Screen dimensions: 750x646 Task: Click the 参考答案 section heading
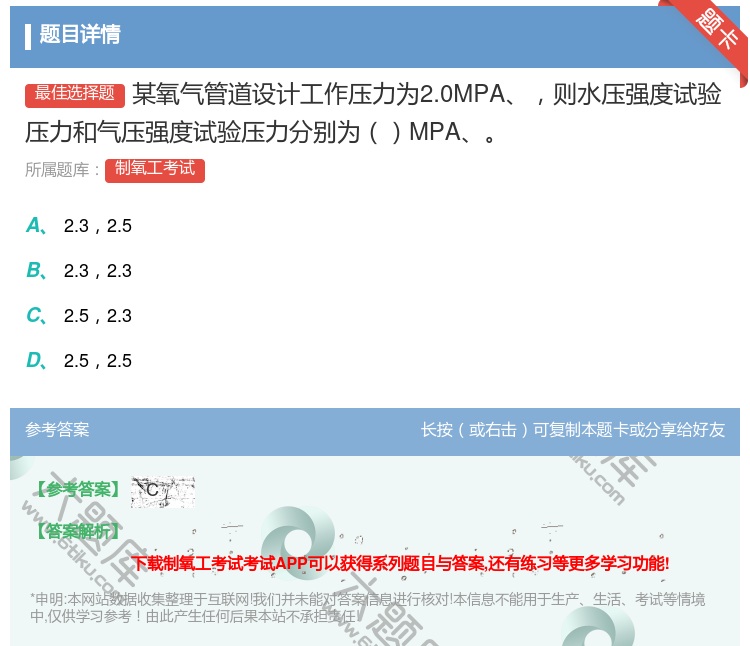click(x=57, y=429)
